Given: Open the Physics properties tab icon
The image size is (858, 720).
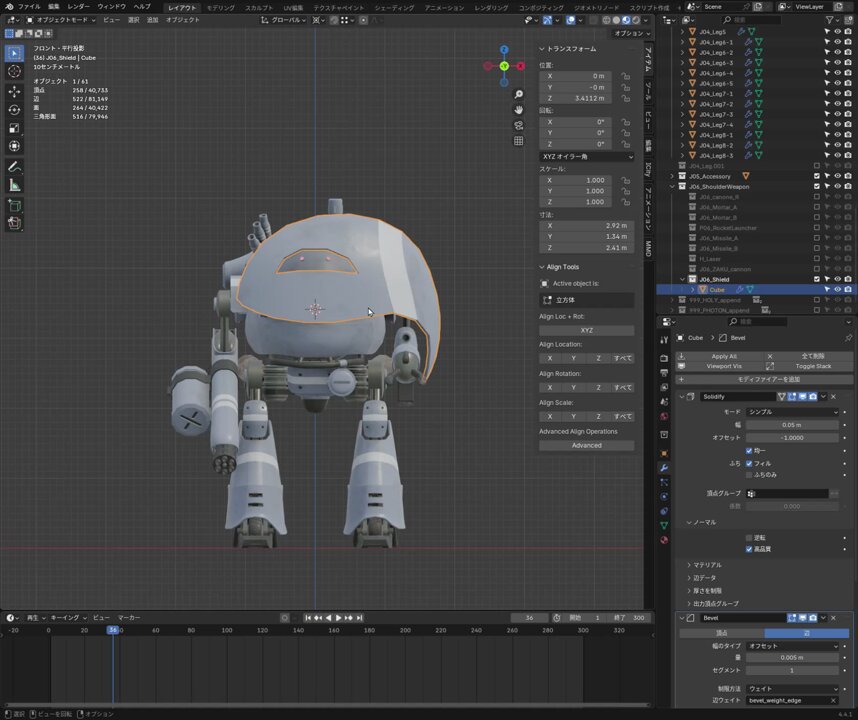Looking at the screenshot, I should click(664, 497).
